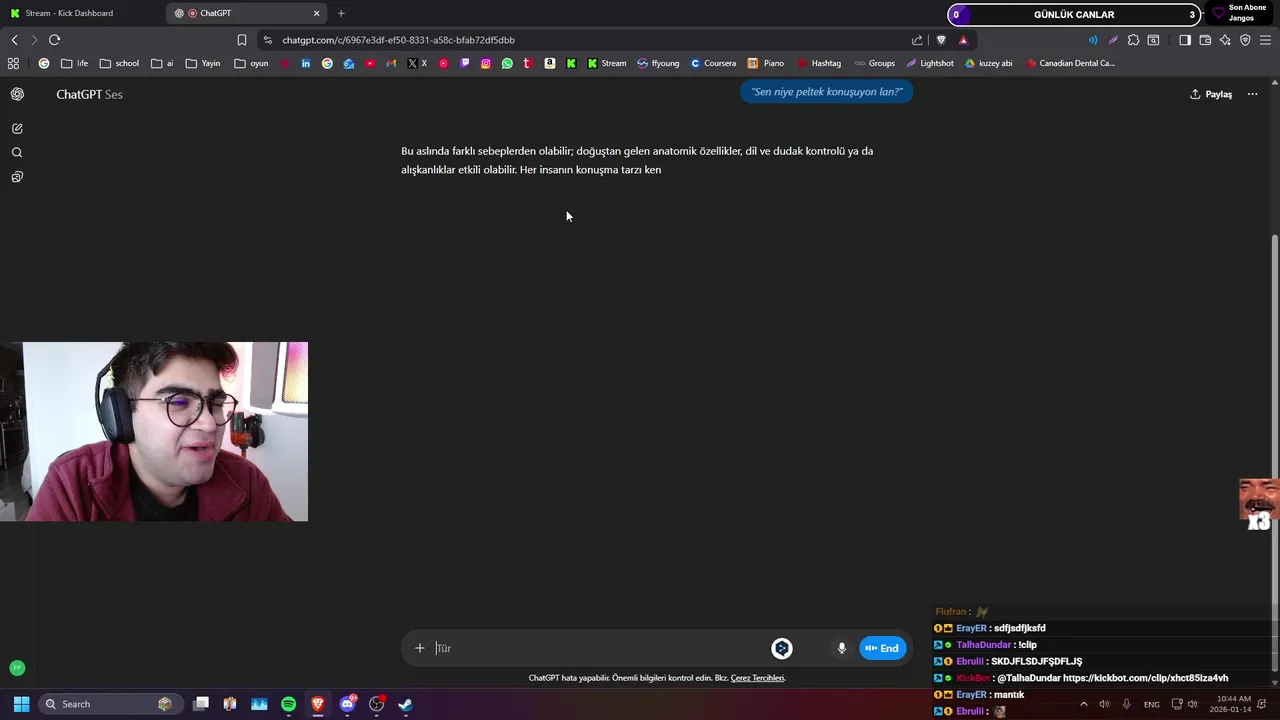Open the three-dot conversation options menu
This screenshot has height=720, width=1280.
1252,94
